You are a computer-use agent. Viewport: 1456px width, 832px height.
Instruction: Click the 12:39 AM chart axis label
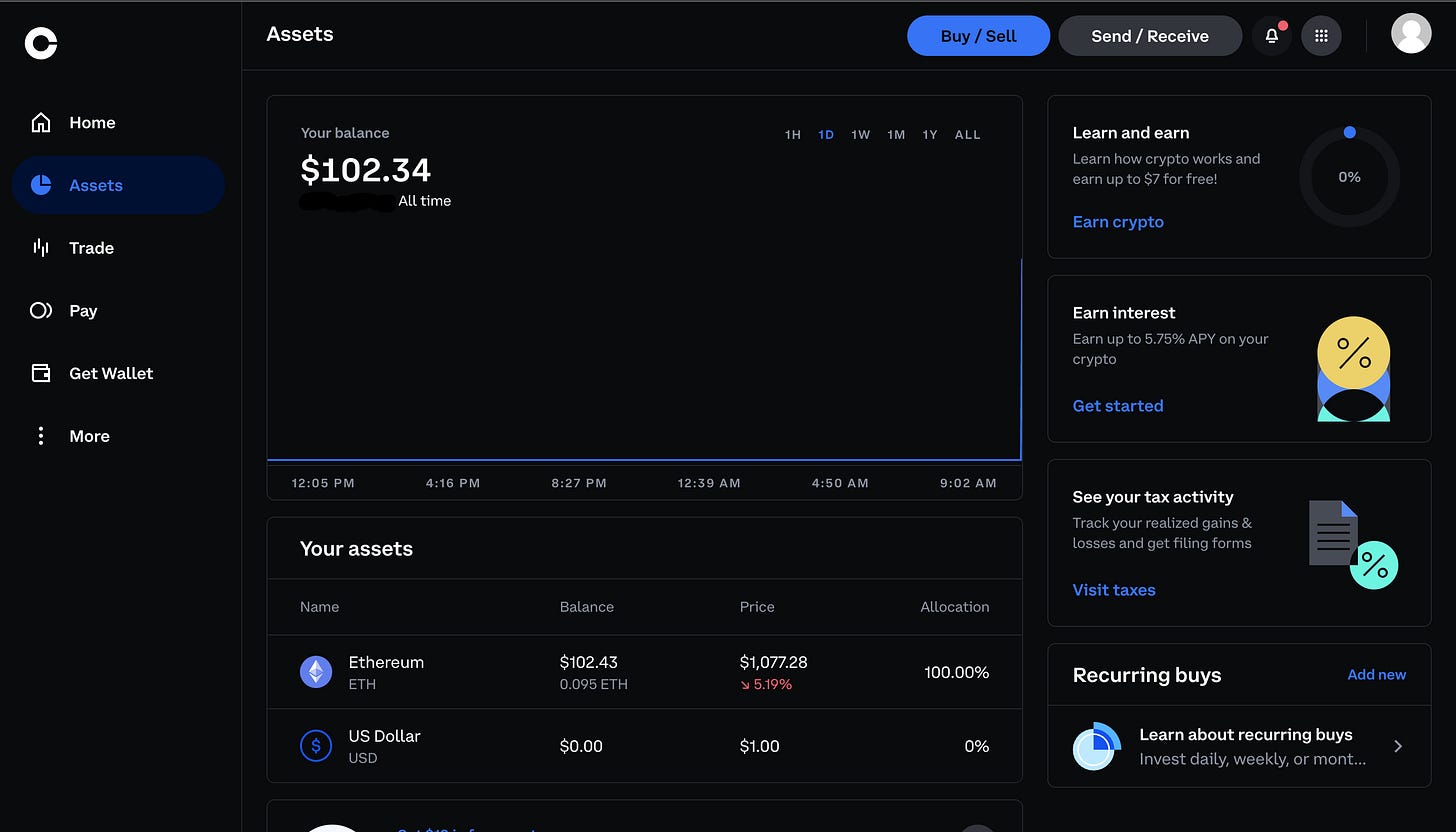(709, 483)
